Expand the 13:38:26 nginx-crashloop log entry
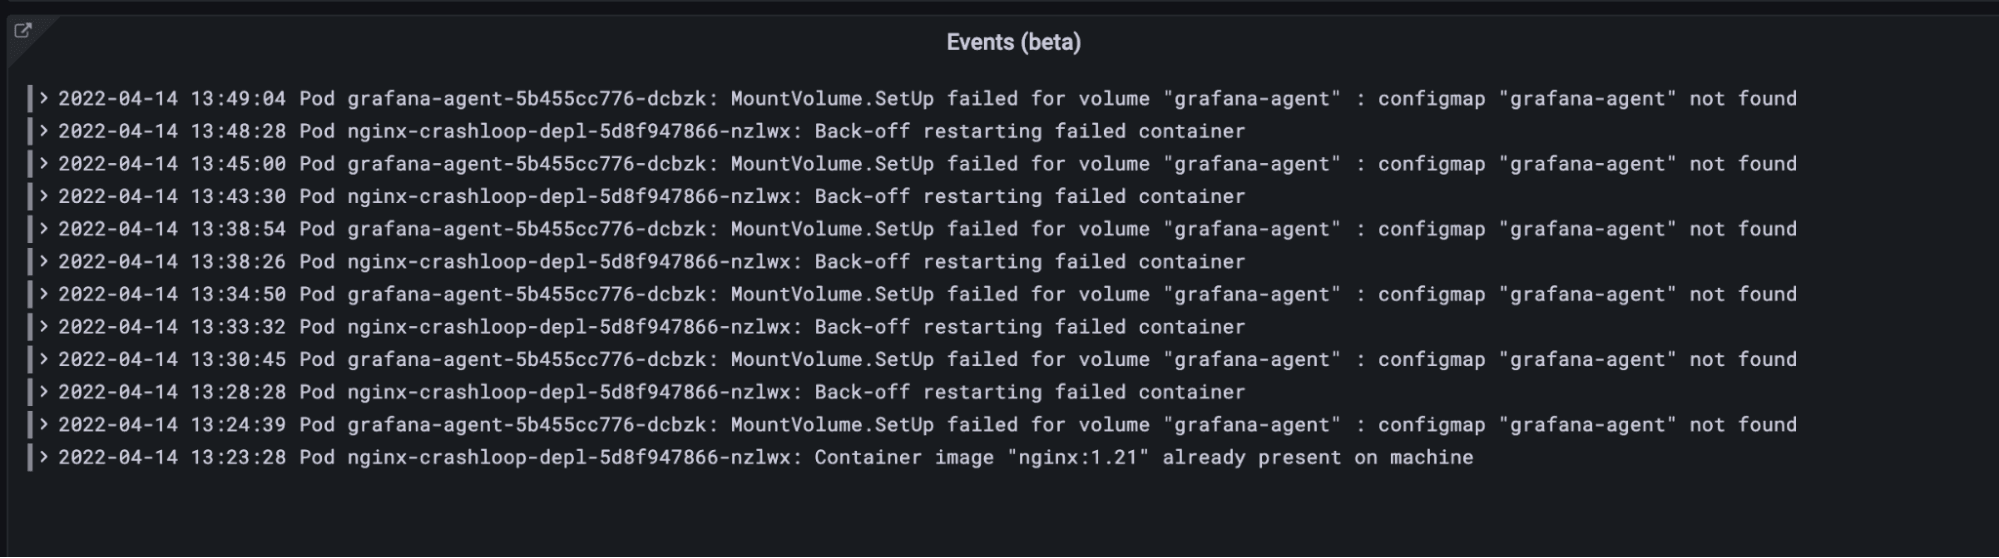 pos(44,261)
